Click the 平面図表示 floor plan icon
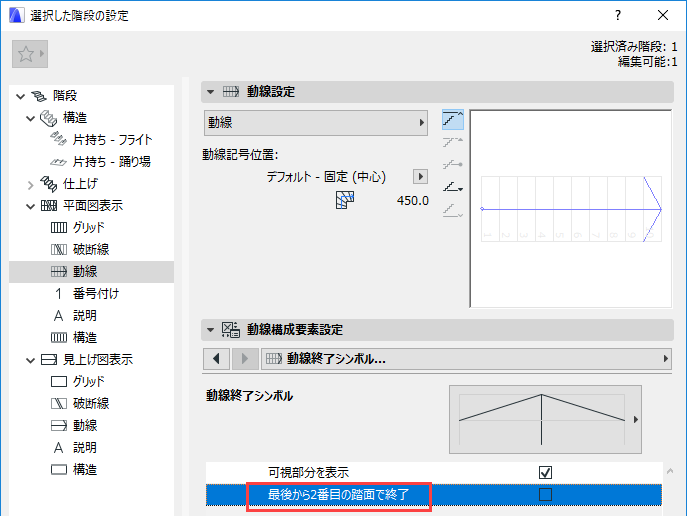The height and width of the screenshot is (516, 687). coord(49,205)
